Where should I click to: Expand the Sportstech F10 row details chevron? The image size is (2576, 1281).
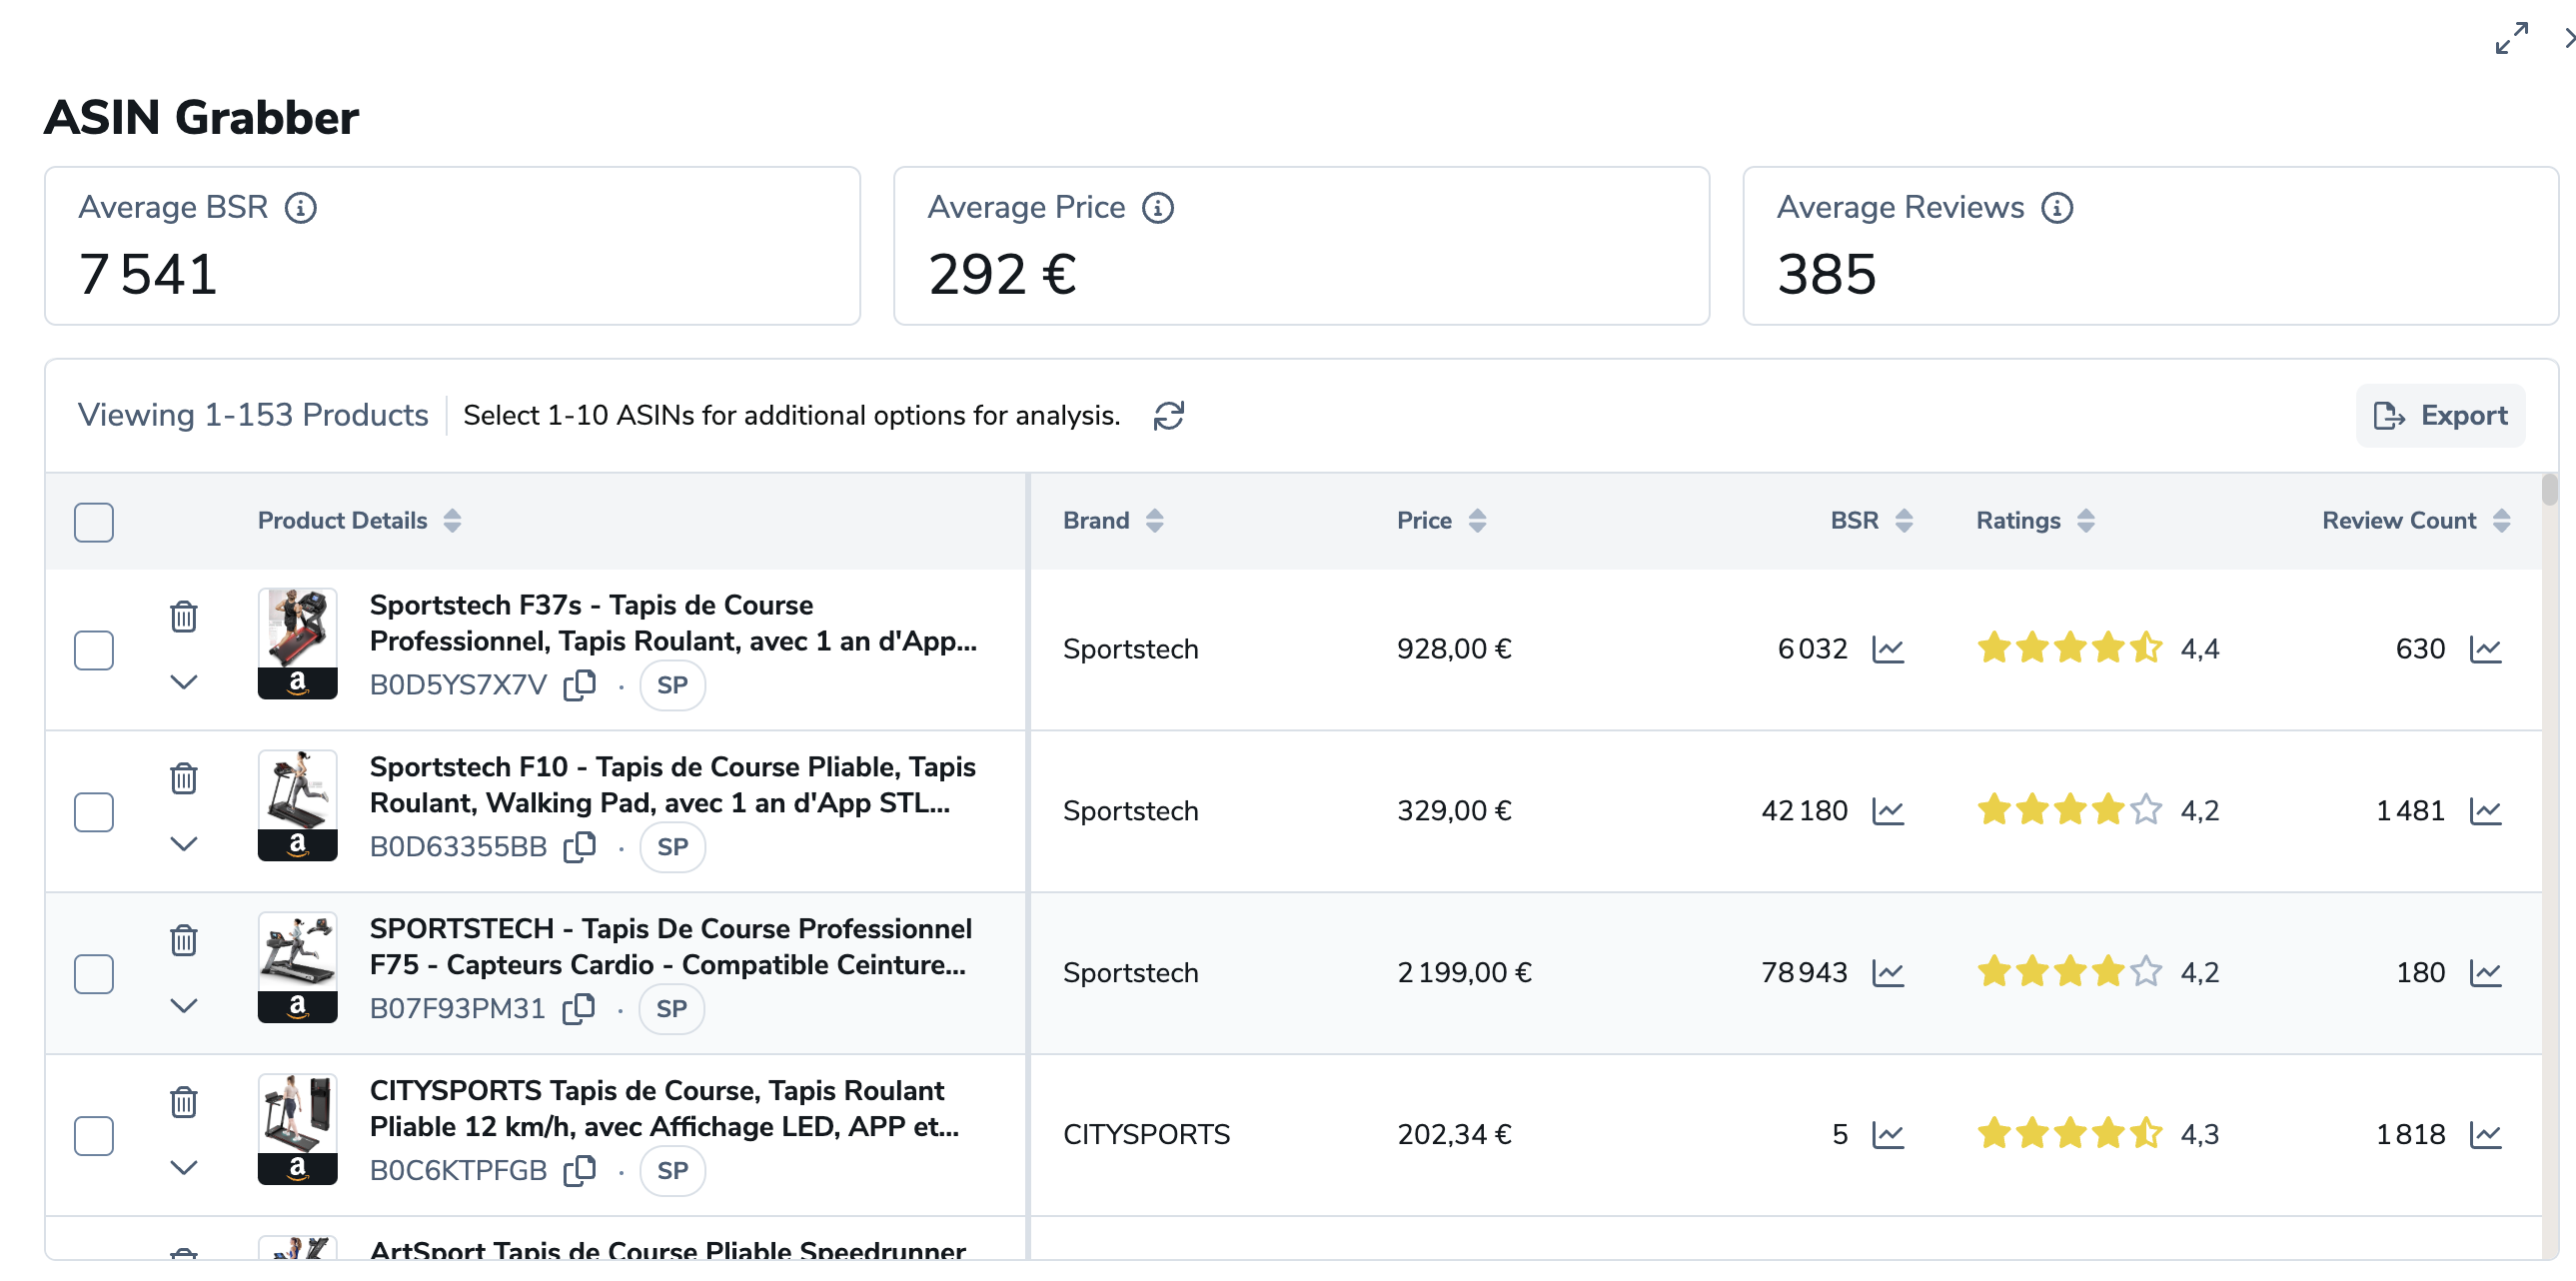pos(183,844)
